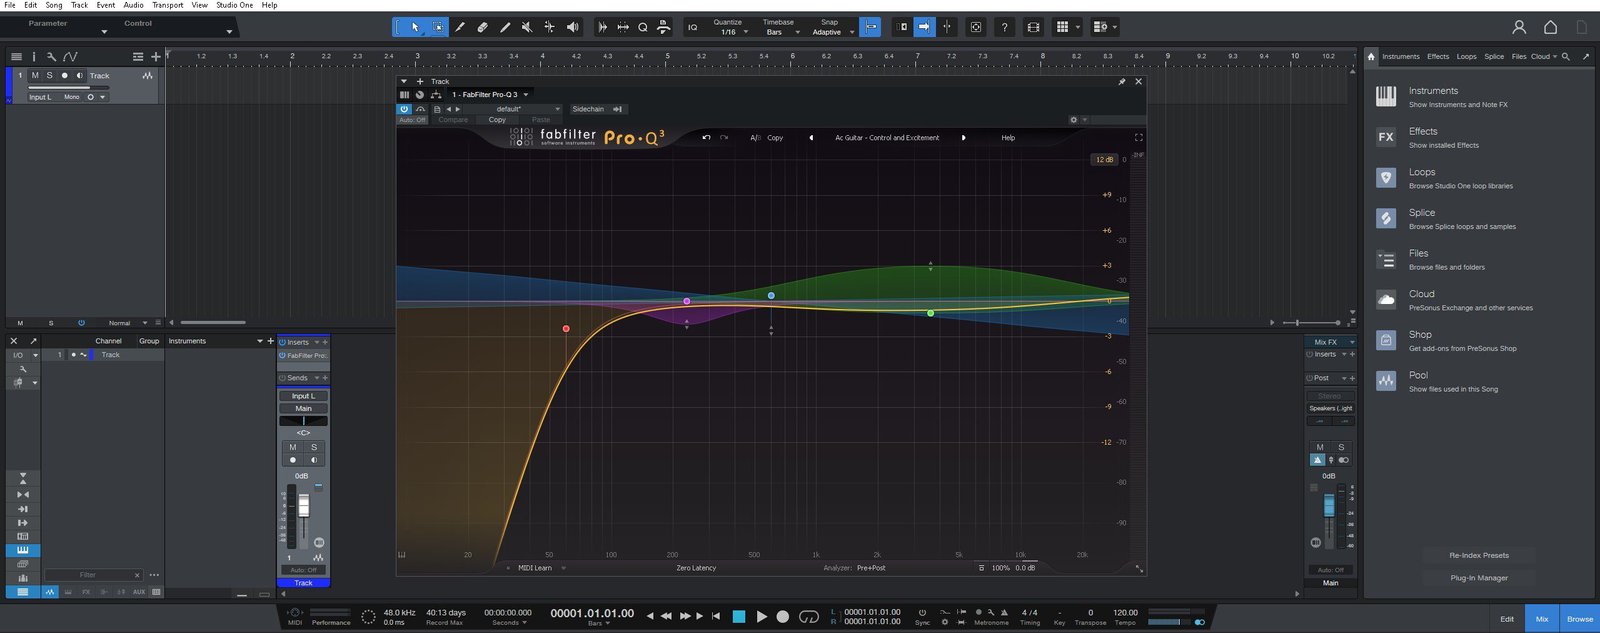Load previous Pro-Q 3 preset arrow

click(x=811, y=138)
